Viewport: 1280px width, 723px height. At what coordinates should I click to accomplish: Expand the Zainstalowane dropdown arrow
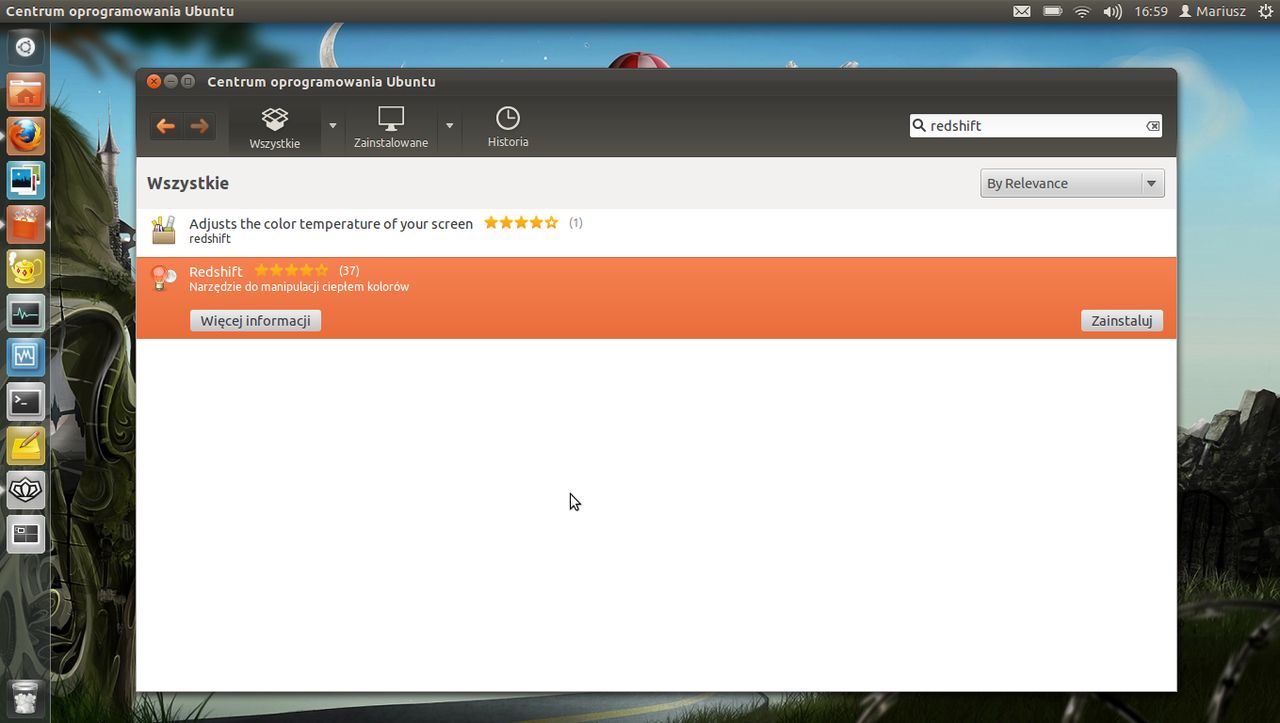pyautogui.click(x=449, y=126)
